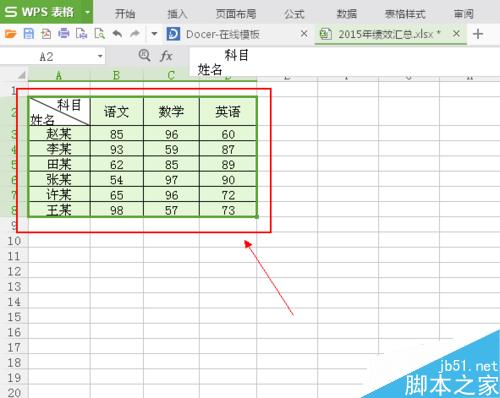This screenshot has width=500, height=398.
Task: Open the 审阅 ribbon tab
Action: pos(464,14)
